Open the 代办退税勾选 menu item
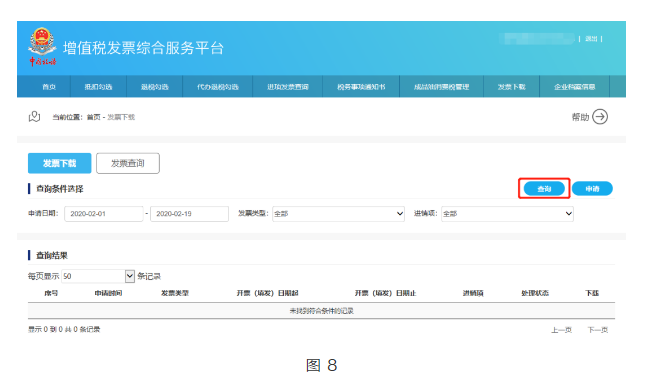651x388 pixels. pos(218,87)
